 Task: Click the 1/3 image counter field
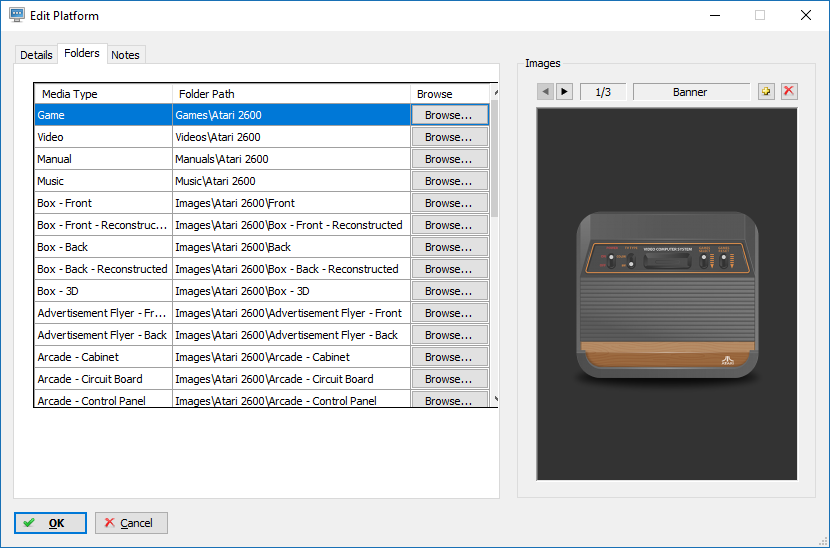pos(603,92)
